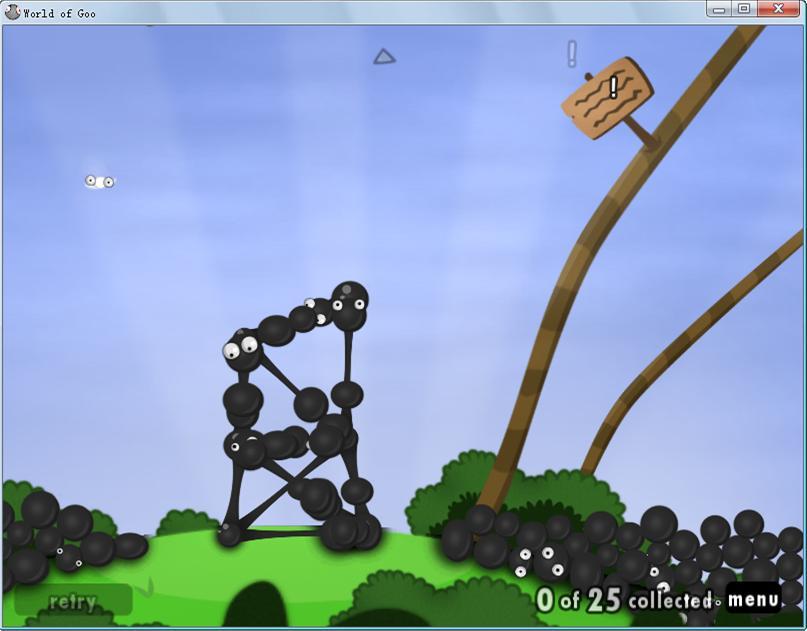807x631 pixels.
Task: Minimize the World of Goo window
Action: click(719, 9)
